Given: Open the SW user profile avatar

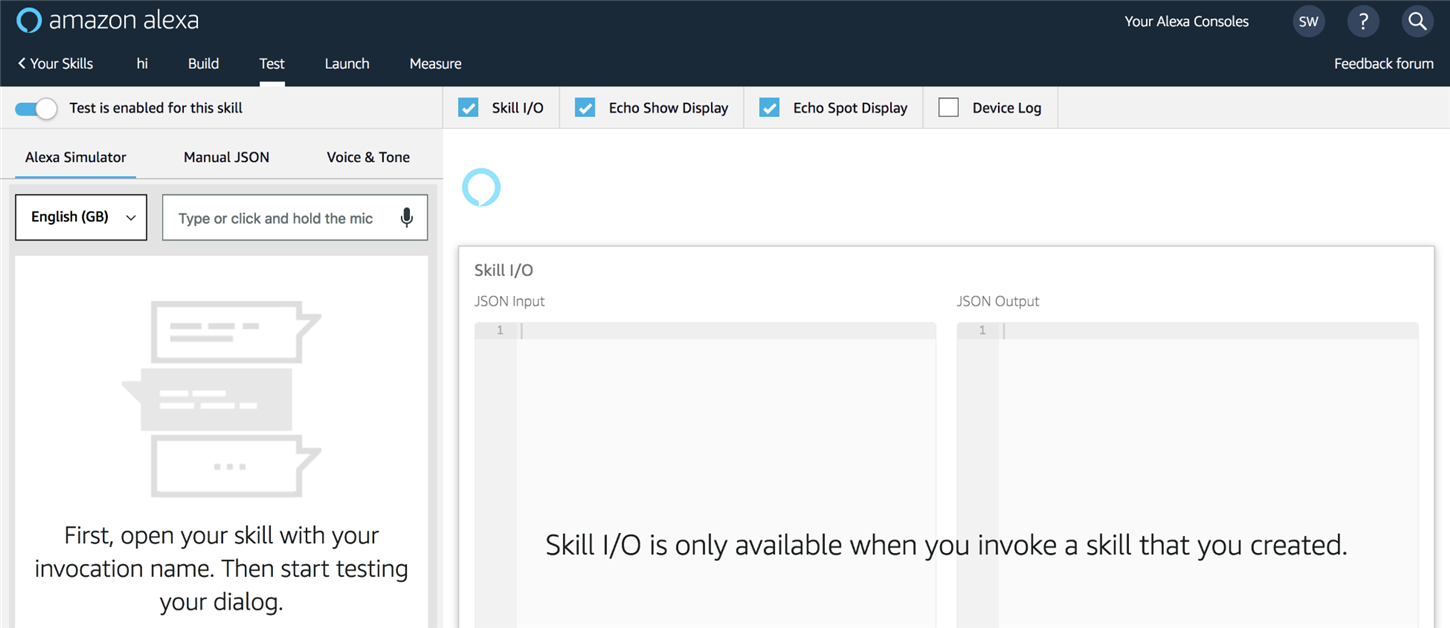Looking at the screenshot, I should coord(1308,21).
